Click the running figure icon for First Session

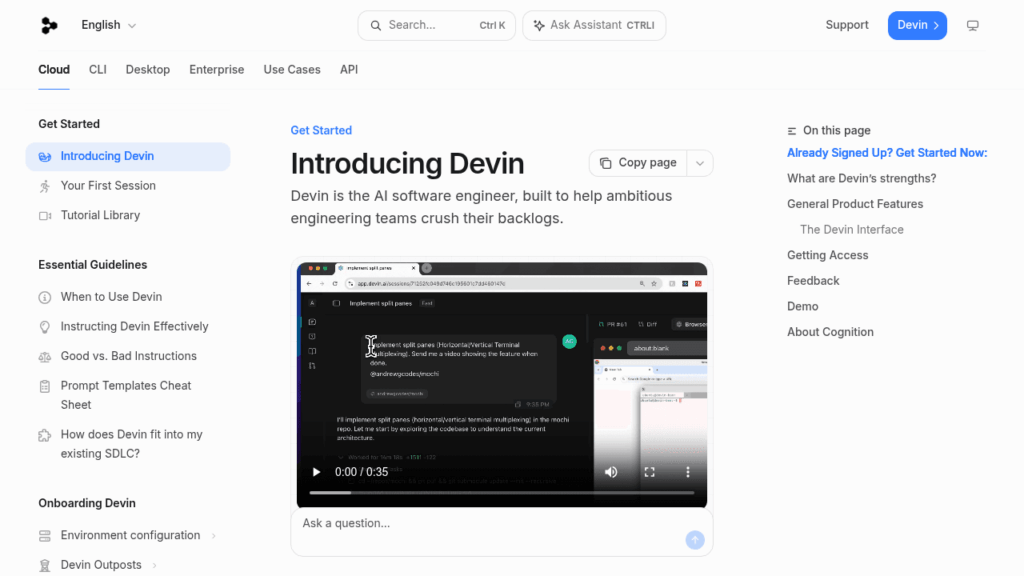point(44,186)
